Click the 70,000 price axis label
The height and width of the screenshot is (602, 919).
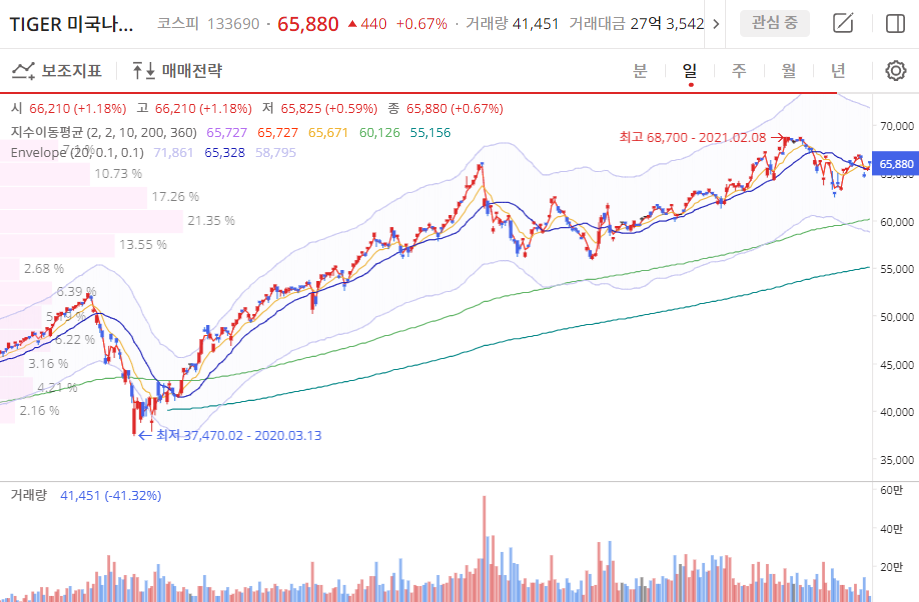point(897,125)
